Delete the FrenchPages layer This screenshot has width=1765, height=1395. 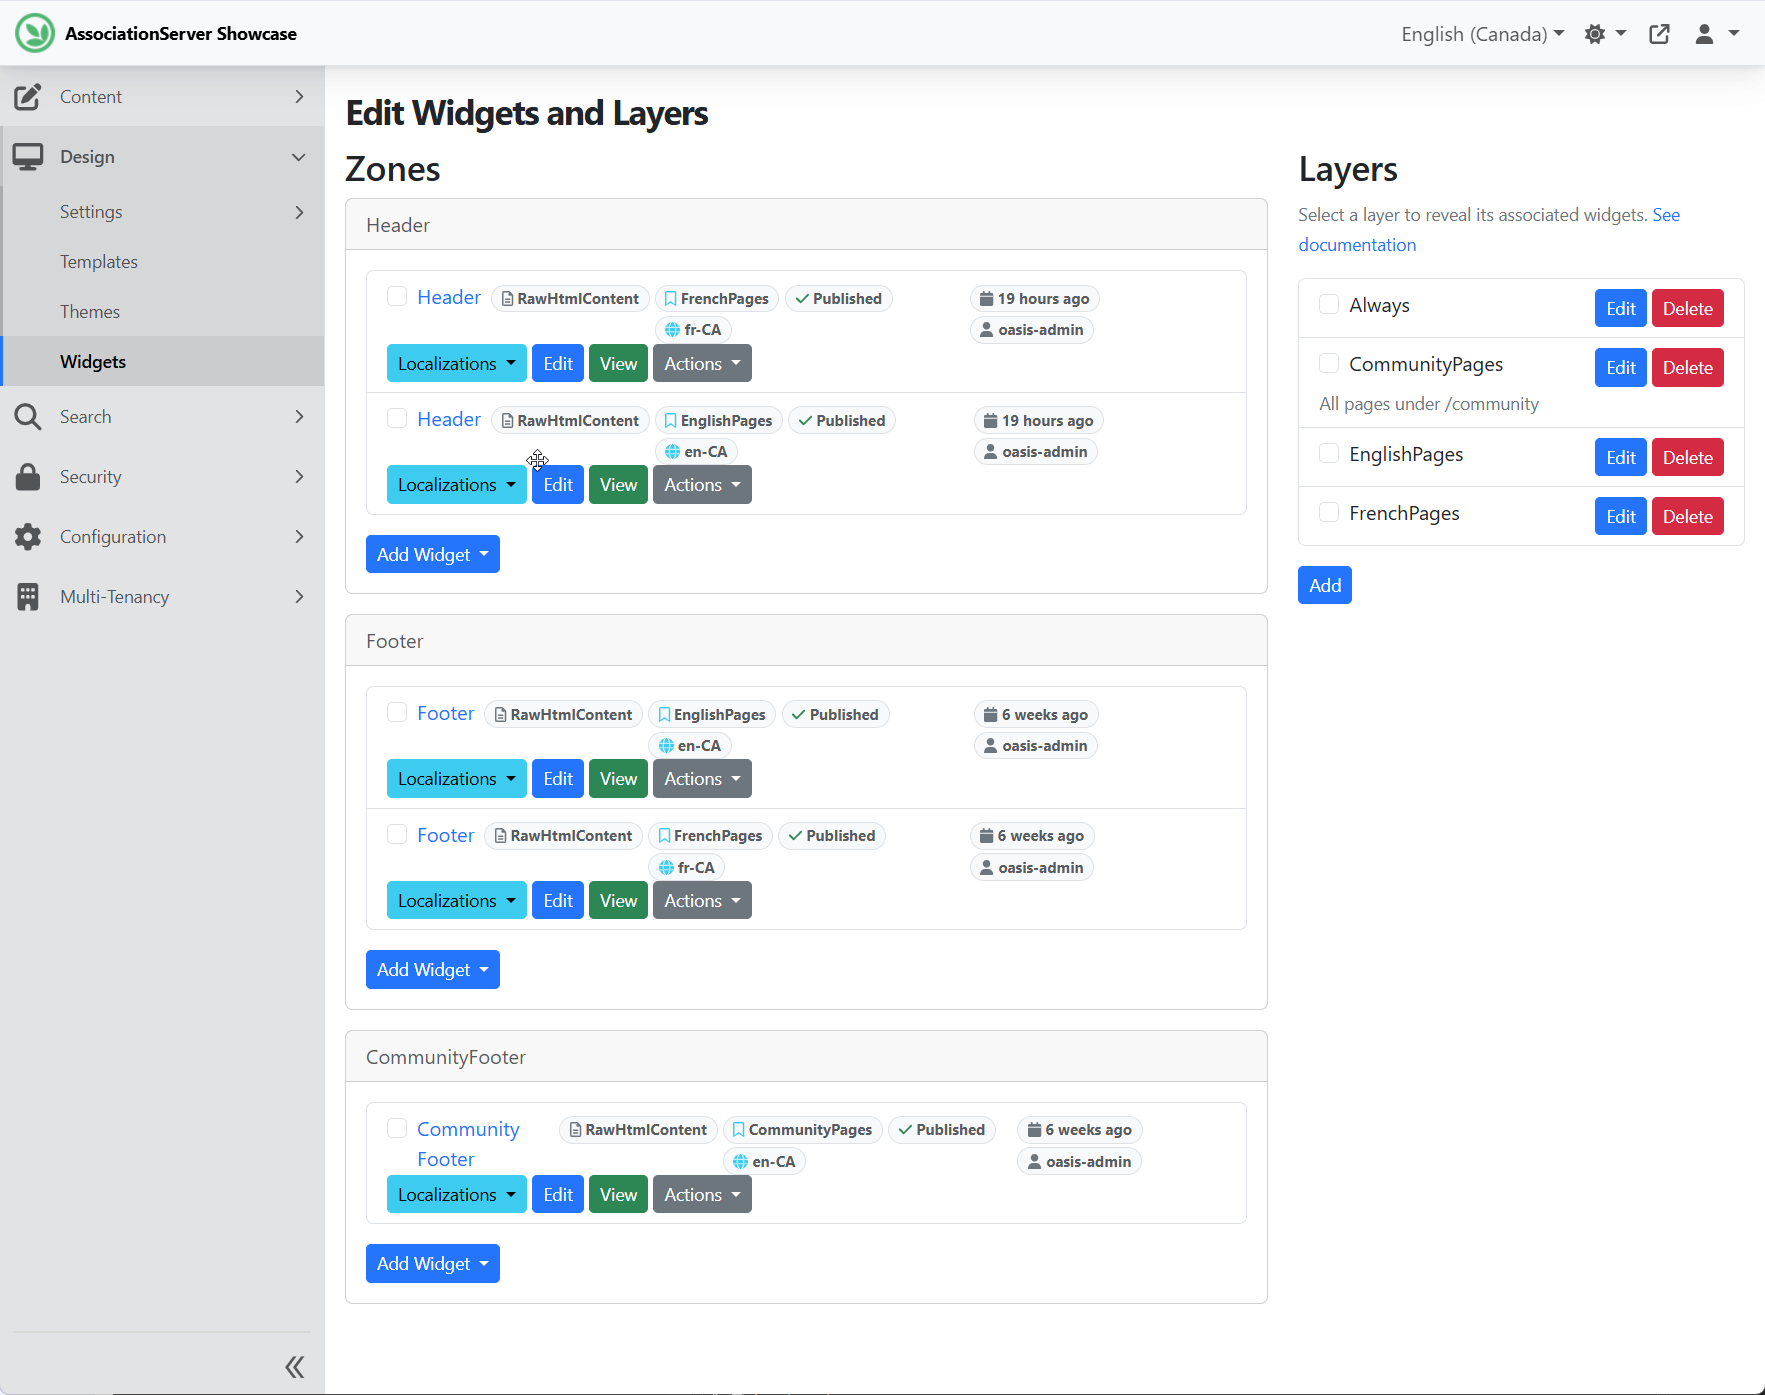1687,516
